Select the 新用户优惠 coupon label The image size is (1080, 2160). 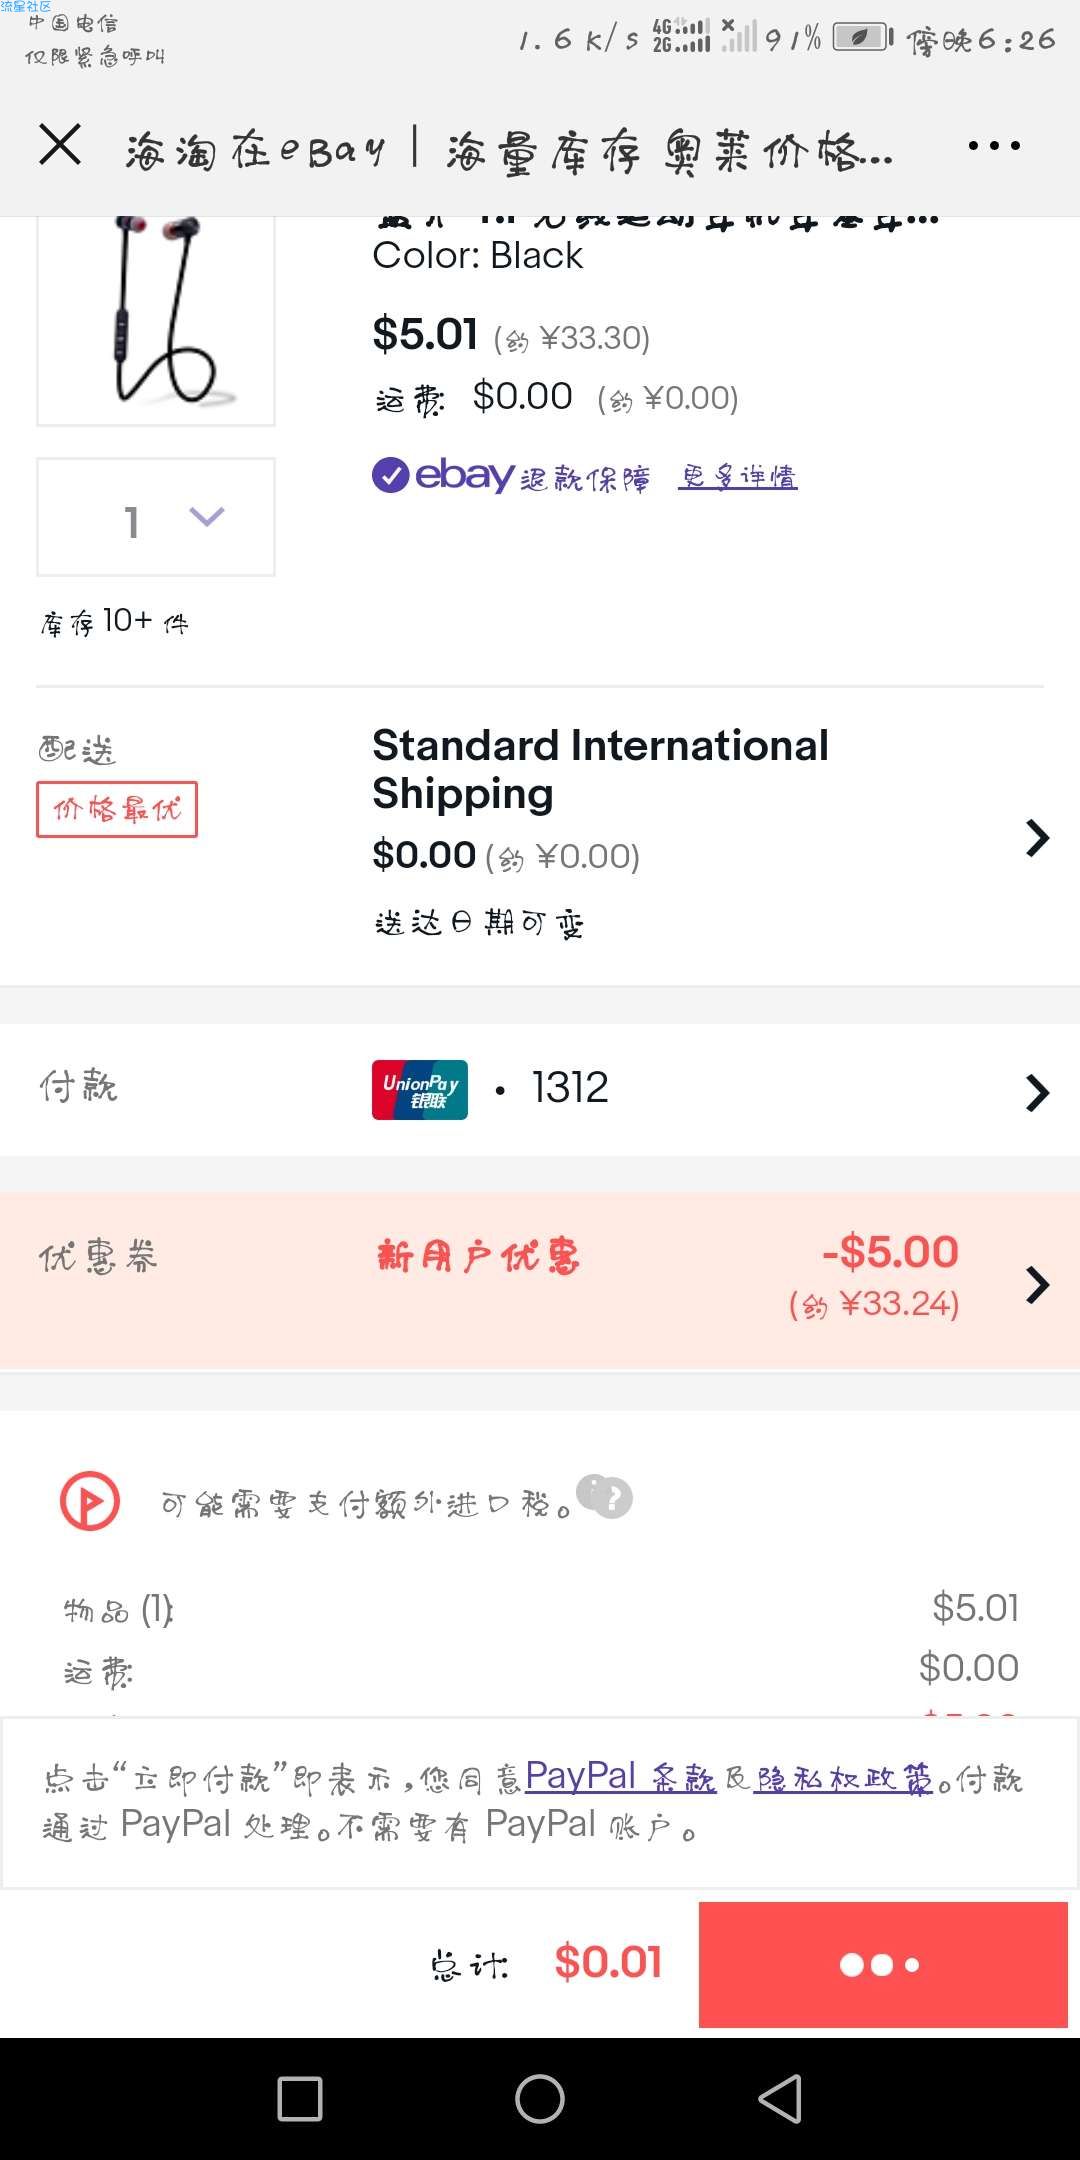478,1256
